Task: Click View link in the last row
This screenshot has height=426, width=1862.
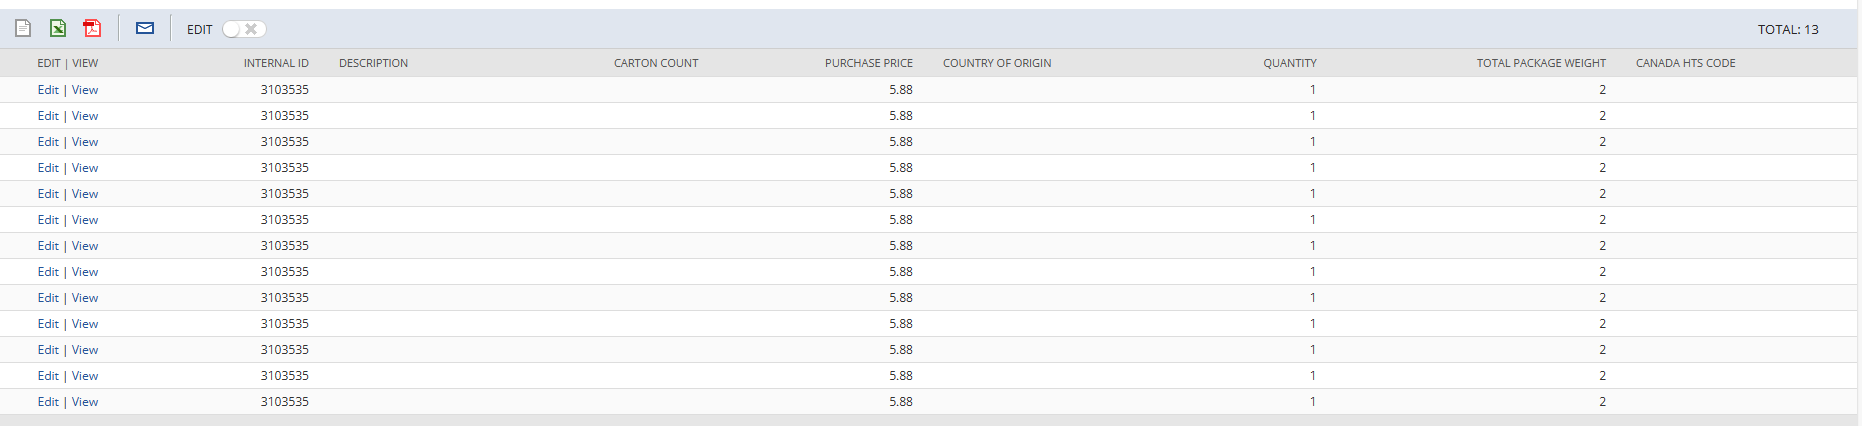Action: tap(85, 402)
